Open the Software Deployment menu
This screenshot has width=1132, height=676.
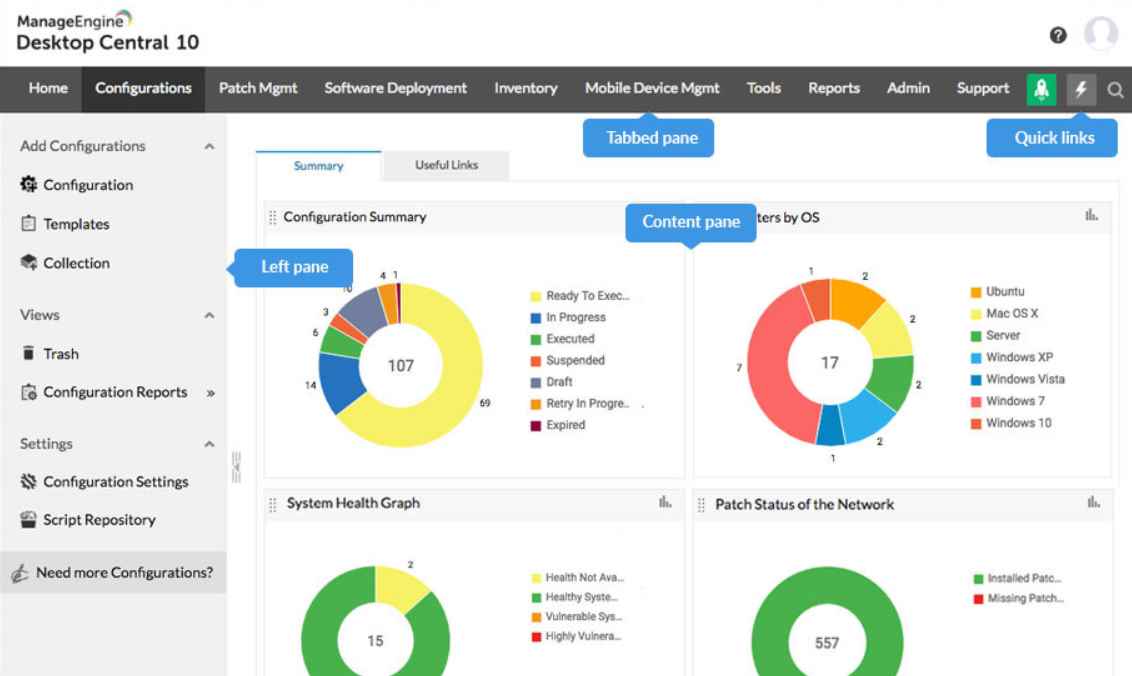point(396,88)
